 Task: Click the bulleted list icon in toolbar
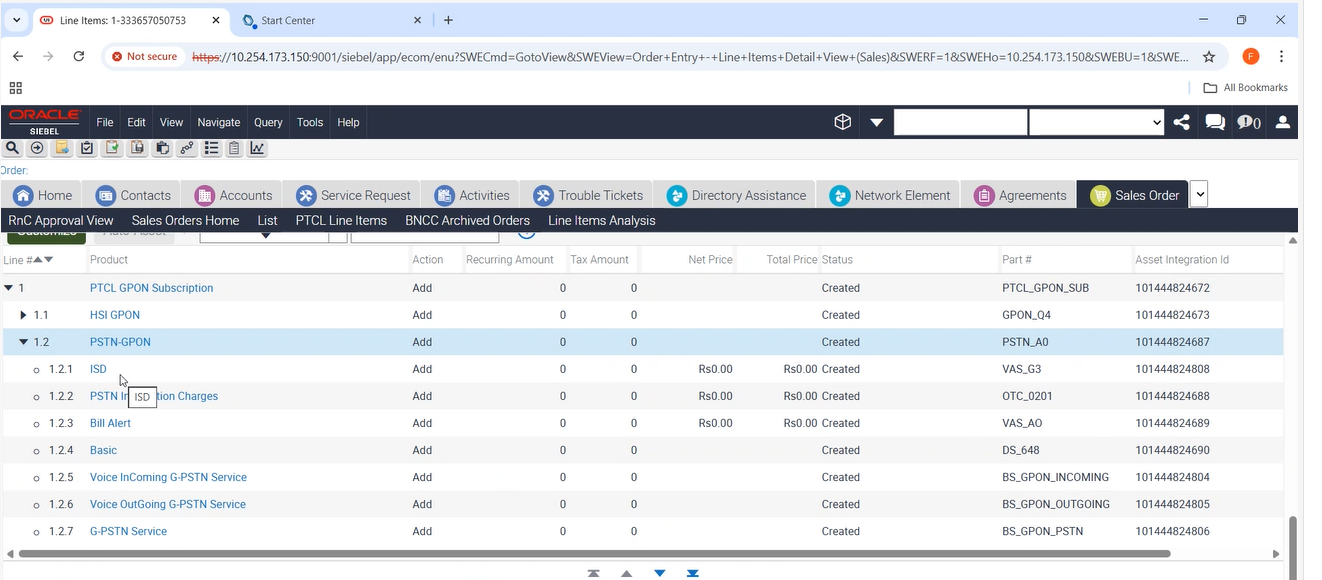[x=211, y=148]
